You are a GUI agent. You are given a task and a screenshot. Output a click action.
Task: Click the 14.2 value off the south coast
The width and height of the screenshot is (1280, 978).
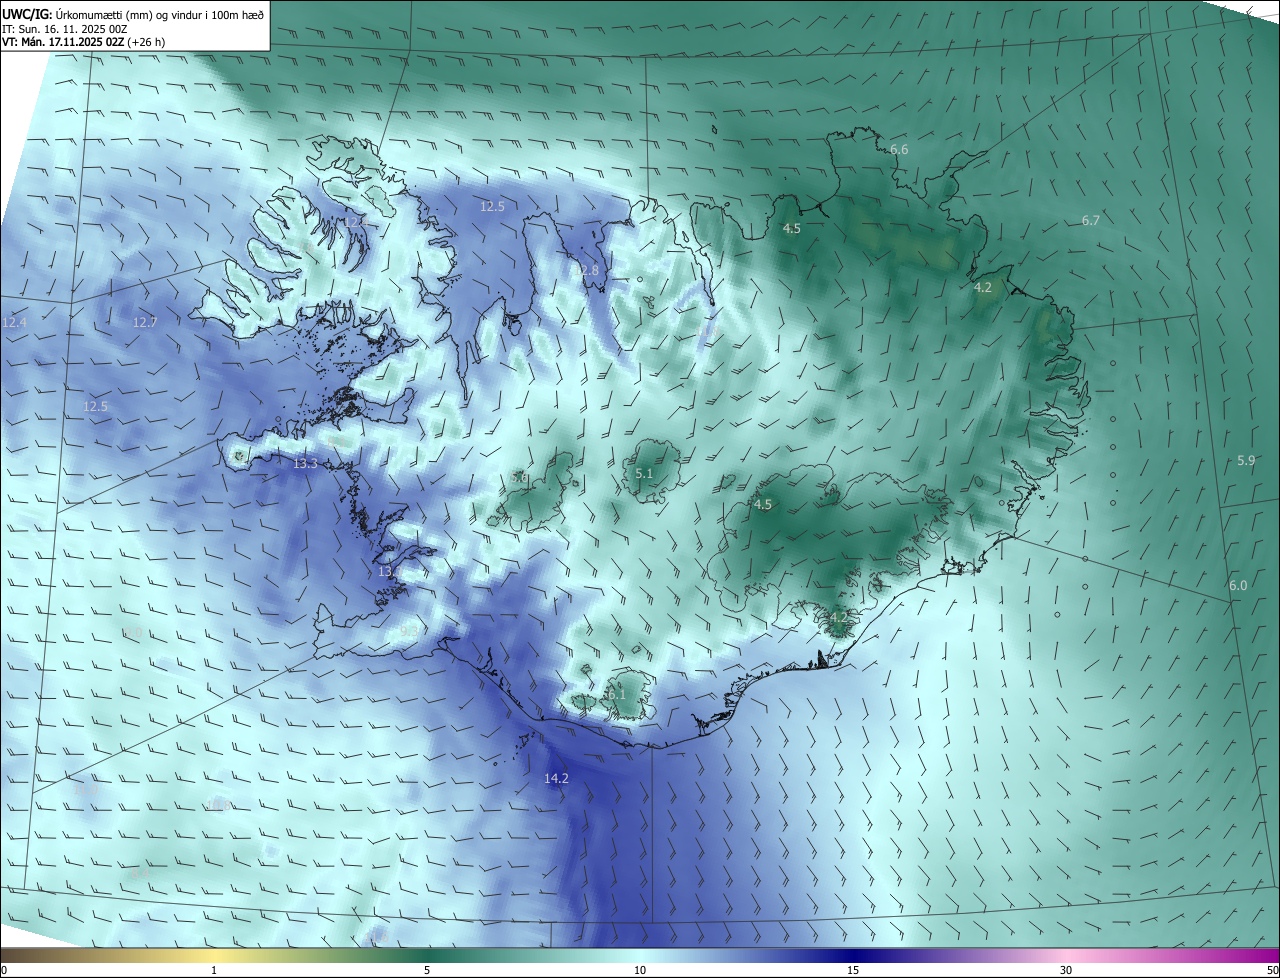tap(556, 778)
